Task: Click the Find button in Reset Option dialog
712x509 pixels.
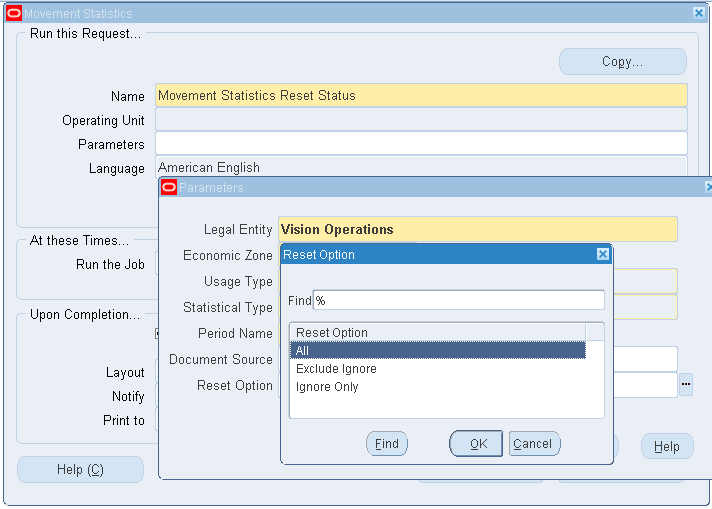Action: 387,444
